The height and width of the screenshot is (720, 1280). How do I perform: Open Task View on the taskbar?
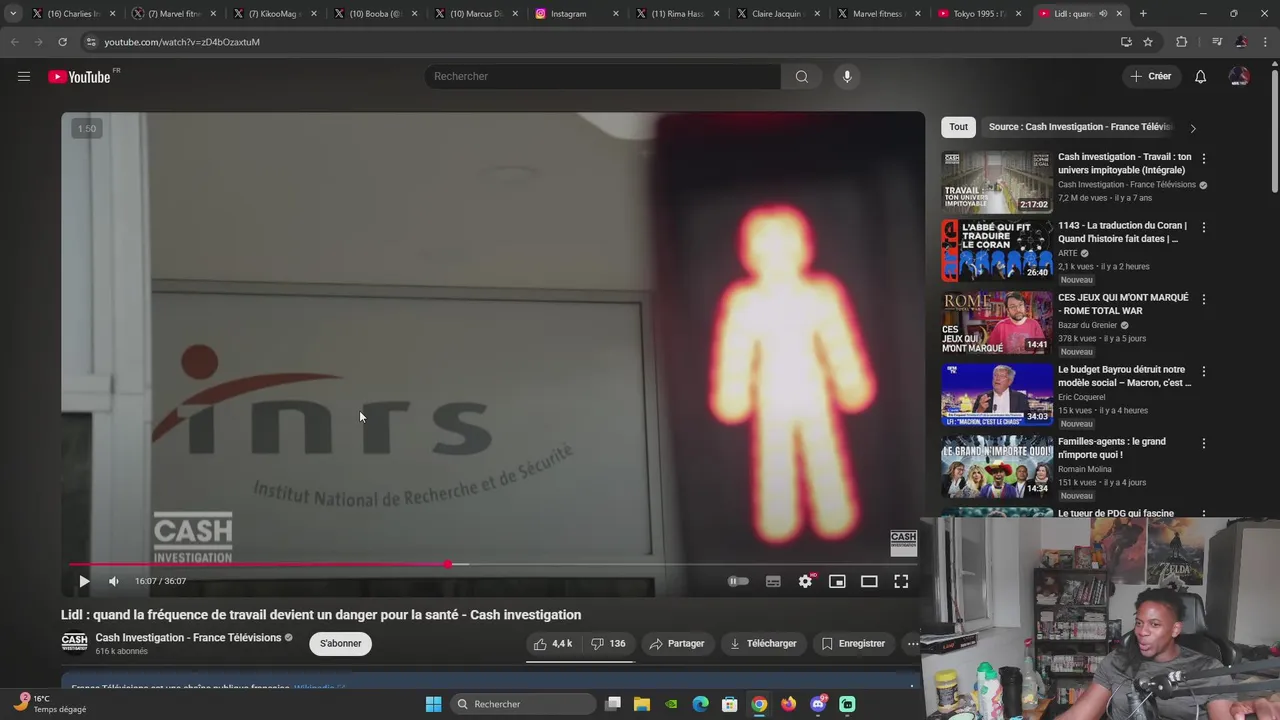click(613, 704)
